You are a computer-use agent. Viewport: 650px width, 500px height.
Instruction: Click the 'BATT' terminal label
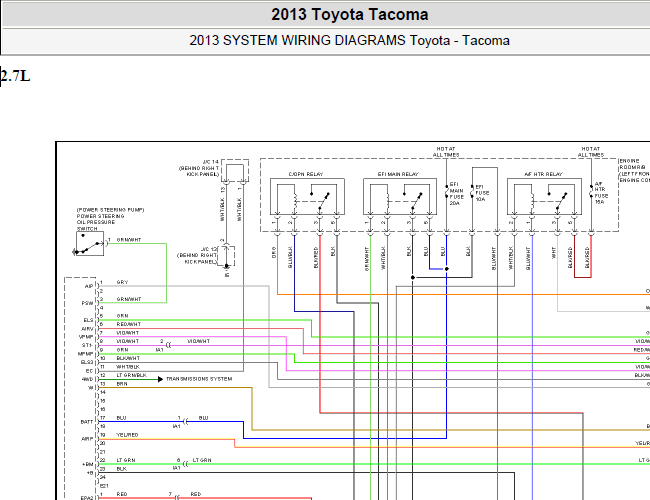pos(87,422)
